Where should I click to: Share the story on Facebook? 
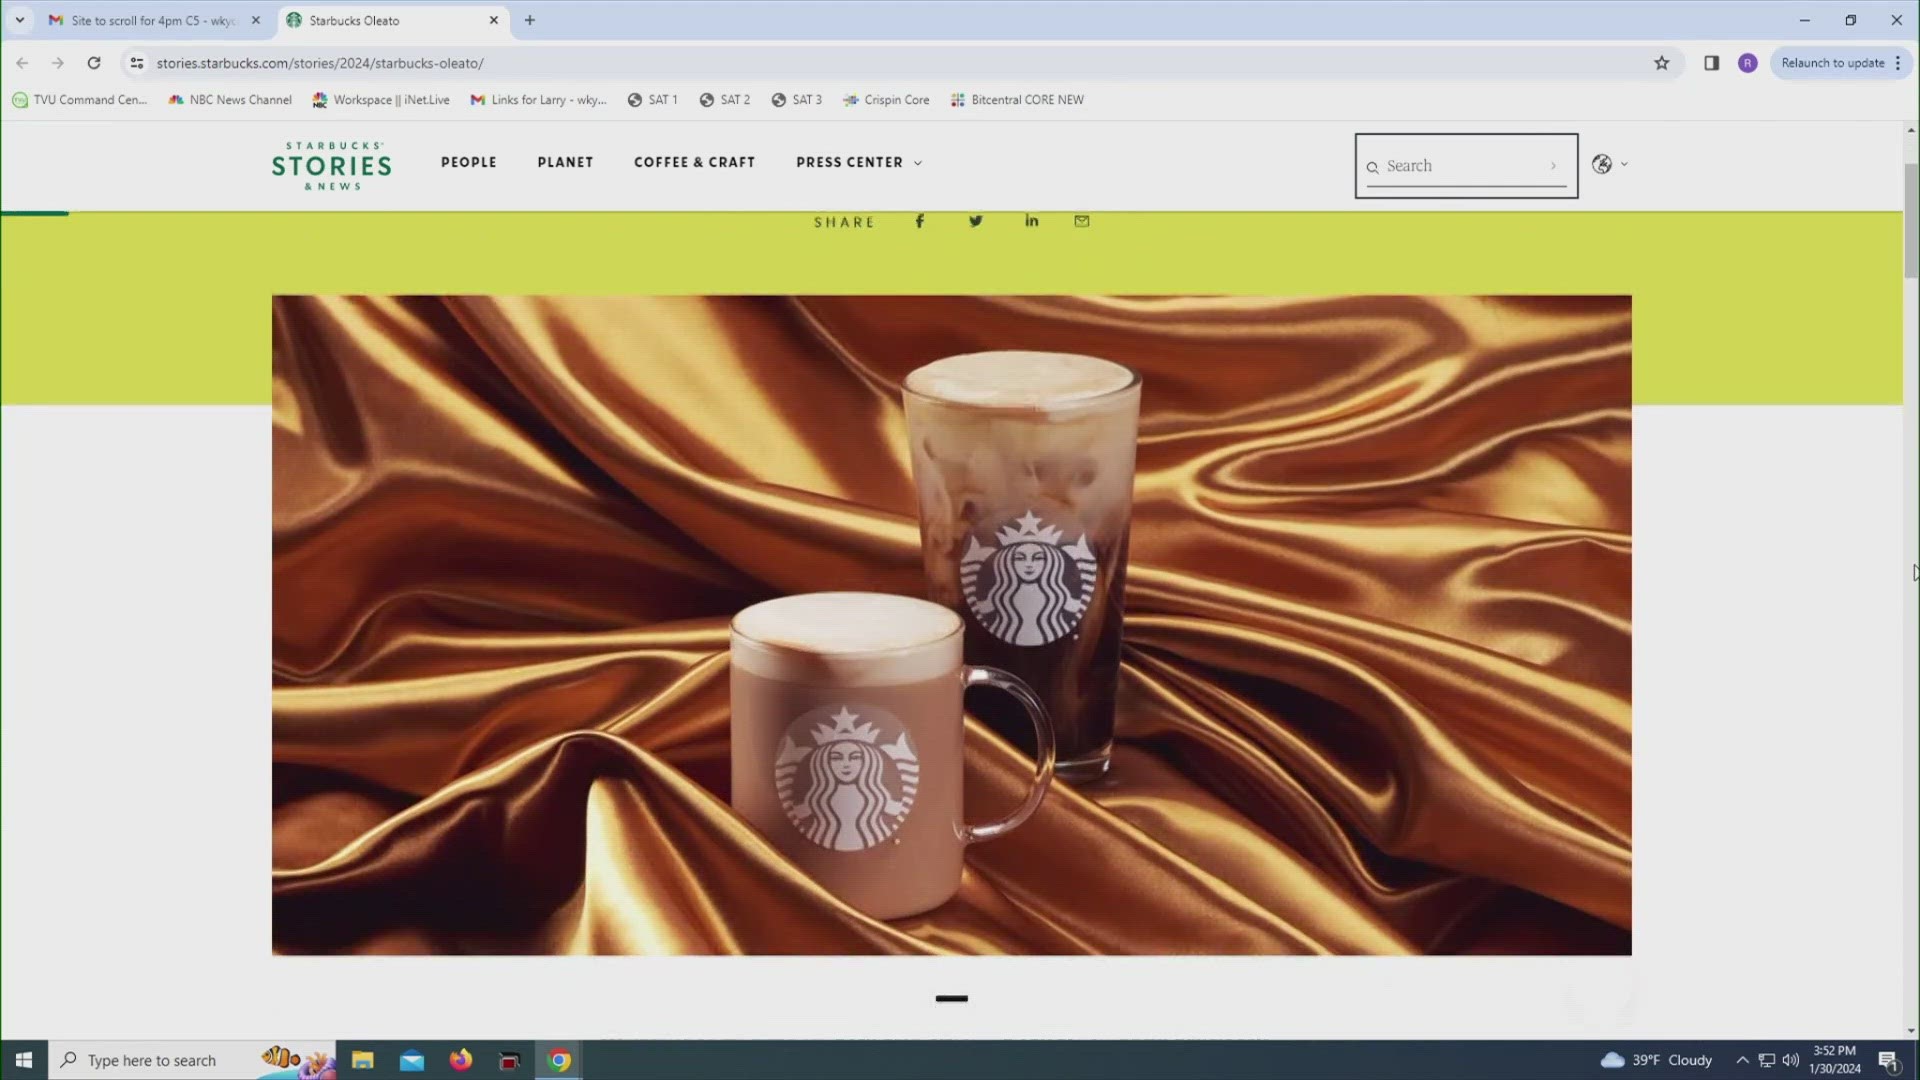(919, 221)
